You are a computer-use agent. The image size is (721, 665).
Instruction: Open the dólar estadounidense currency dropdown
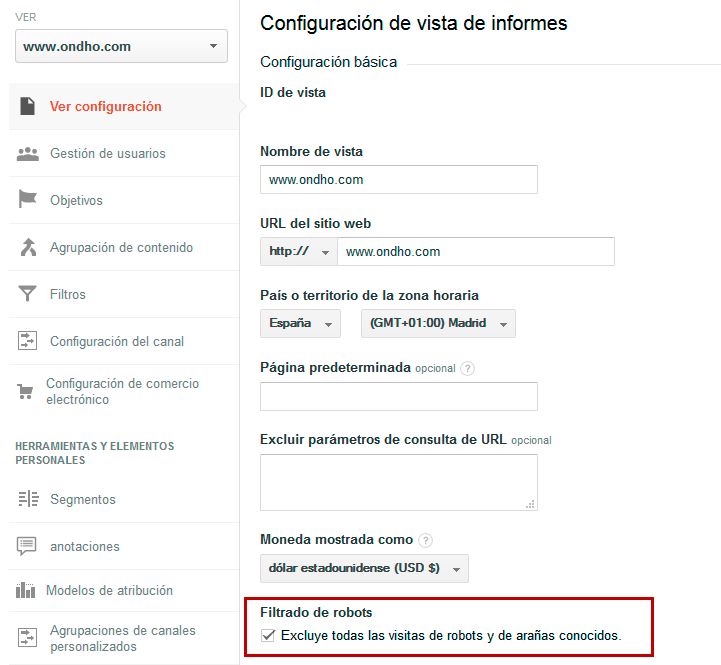pos(364,568)
